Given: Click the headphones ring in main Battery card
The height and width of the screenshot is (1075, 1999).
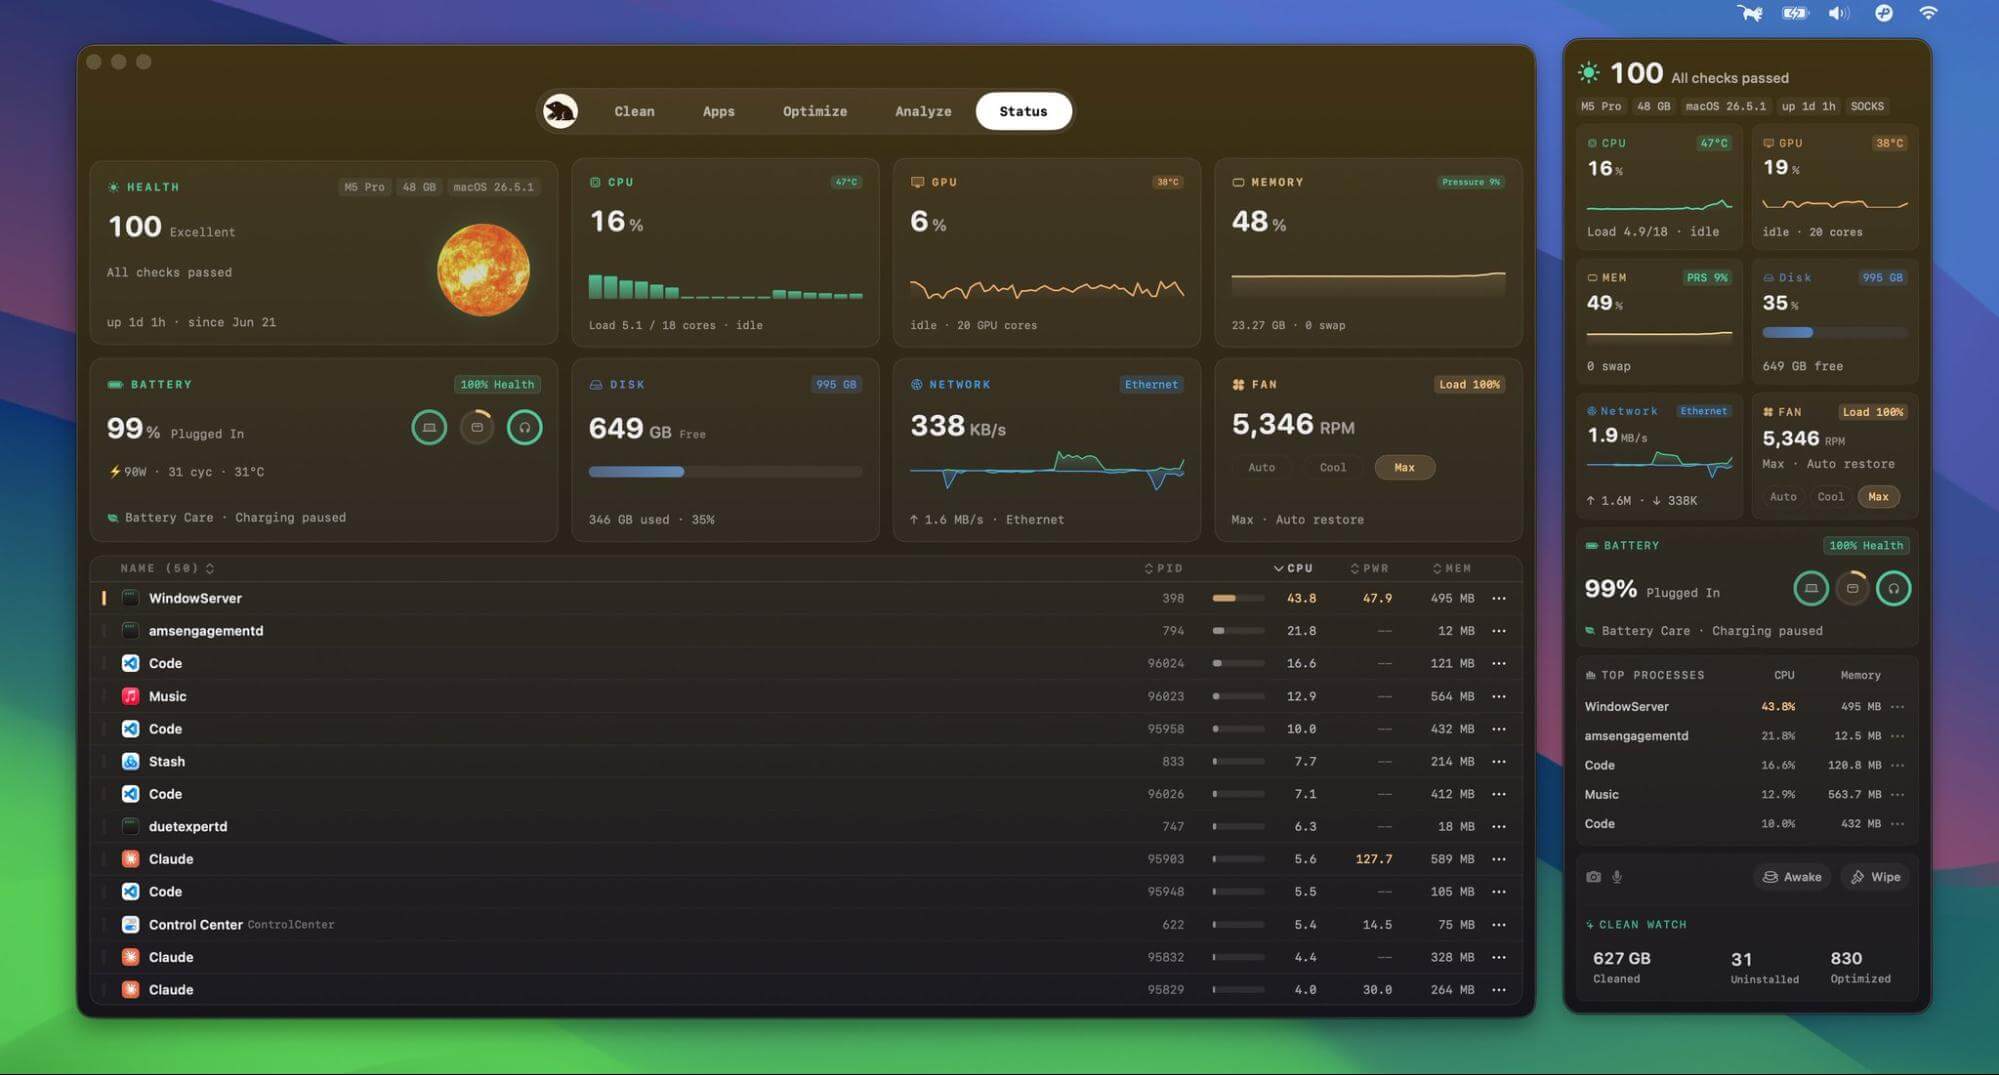Looking at the screenshot, I should [524, 428].
